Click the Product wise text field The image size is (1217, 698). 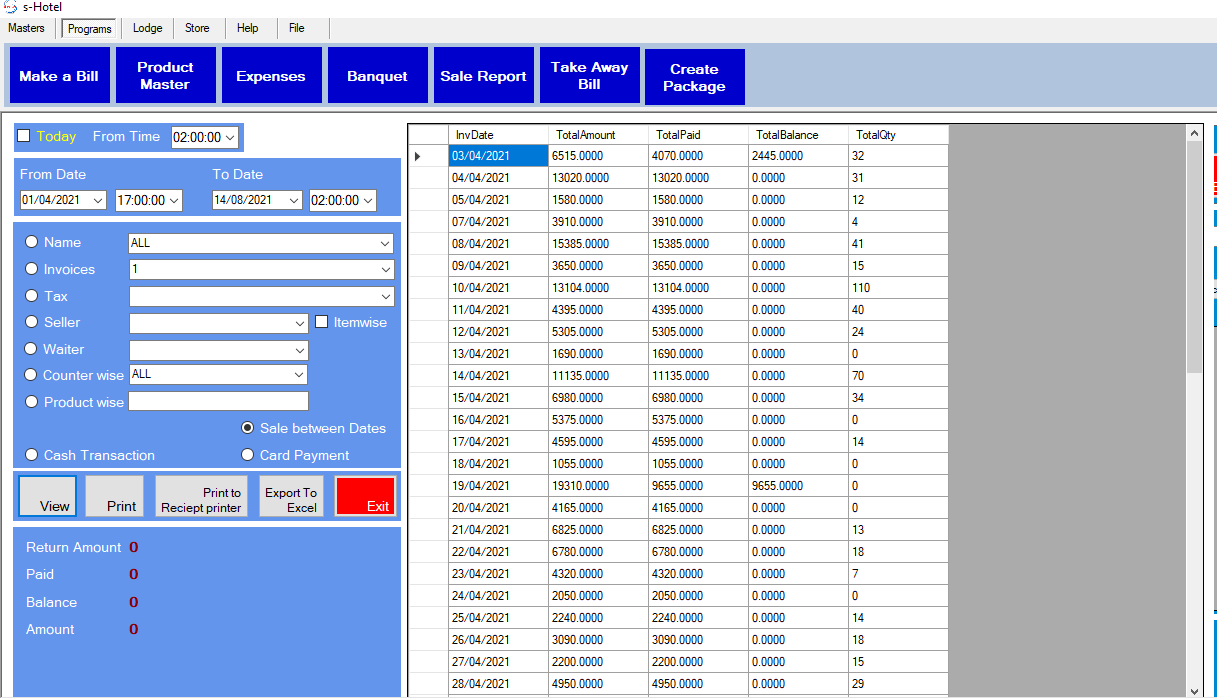tap(218, 402)
